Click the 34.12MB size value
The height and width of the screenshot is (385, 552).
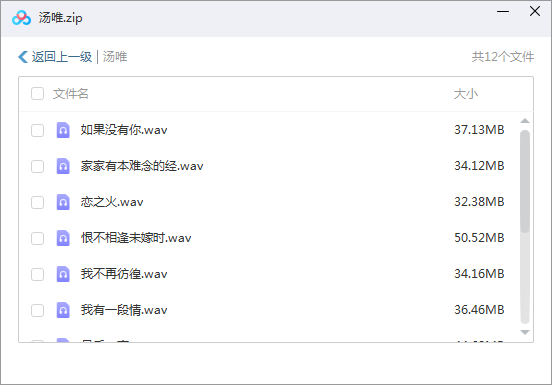coord(479,165)
